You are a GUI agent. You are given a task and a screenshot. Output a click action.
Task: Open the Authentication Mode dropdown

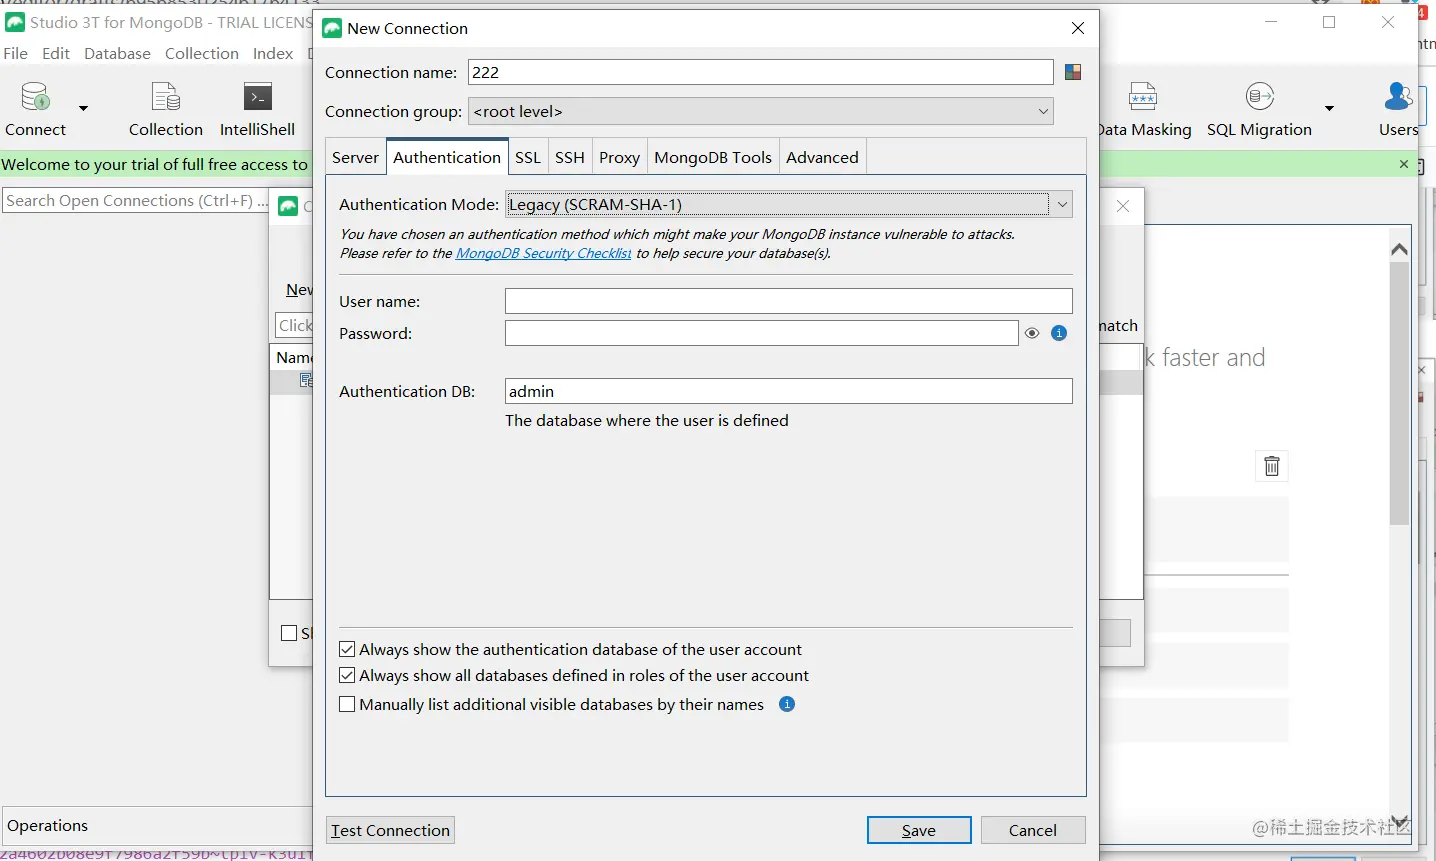point(789,204)
